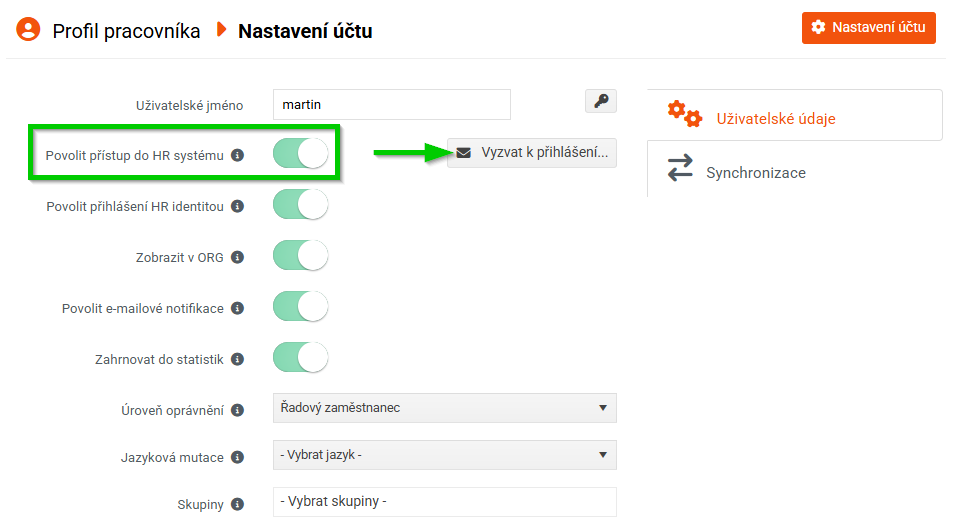Click info icon beside Povolit přístup do HR systému
The width and height of the screenshot is (953, 518).
coord(237,156)
